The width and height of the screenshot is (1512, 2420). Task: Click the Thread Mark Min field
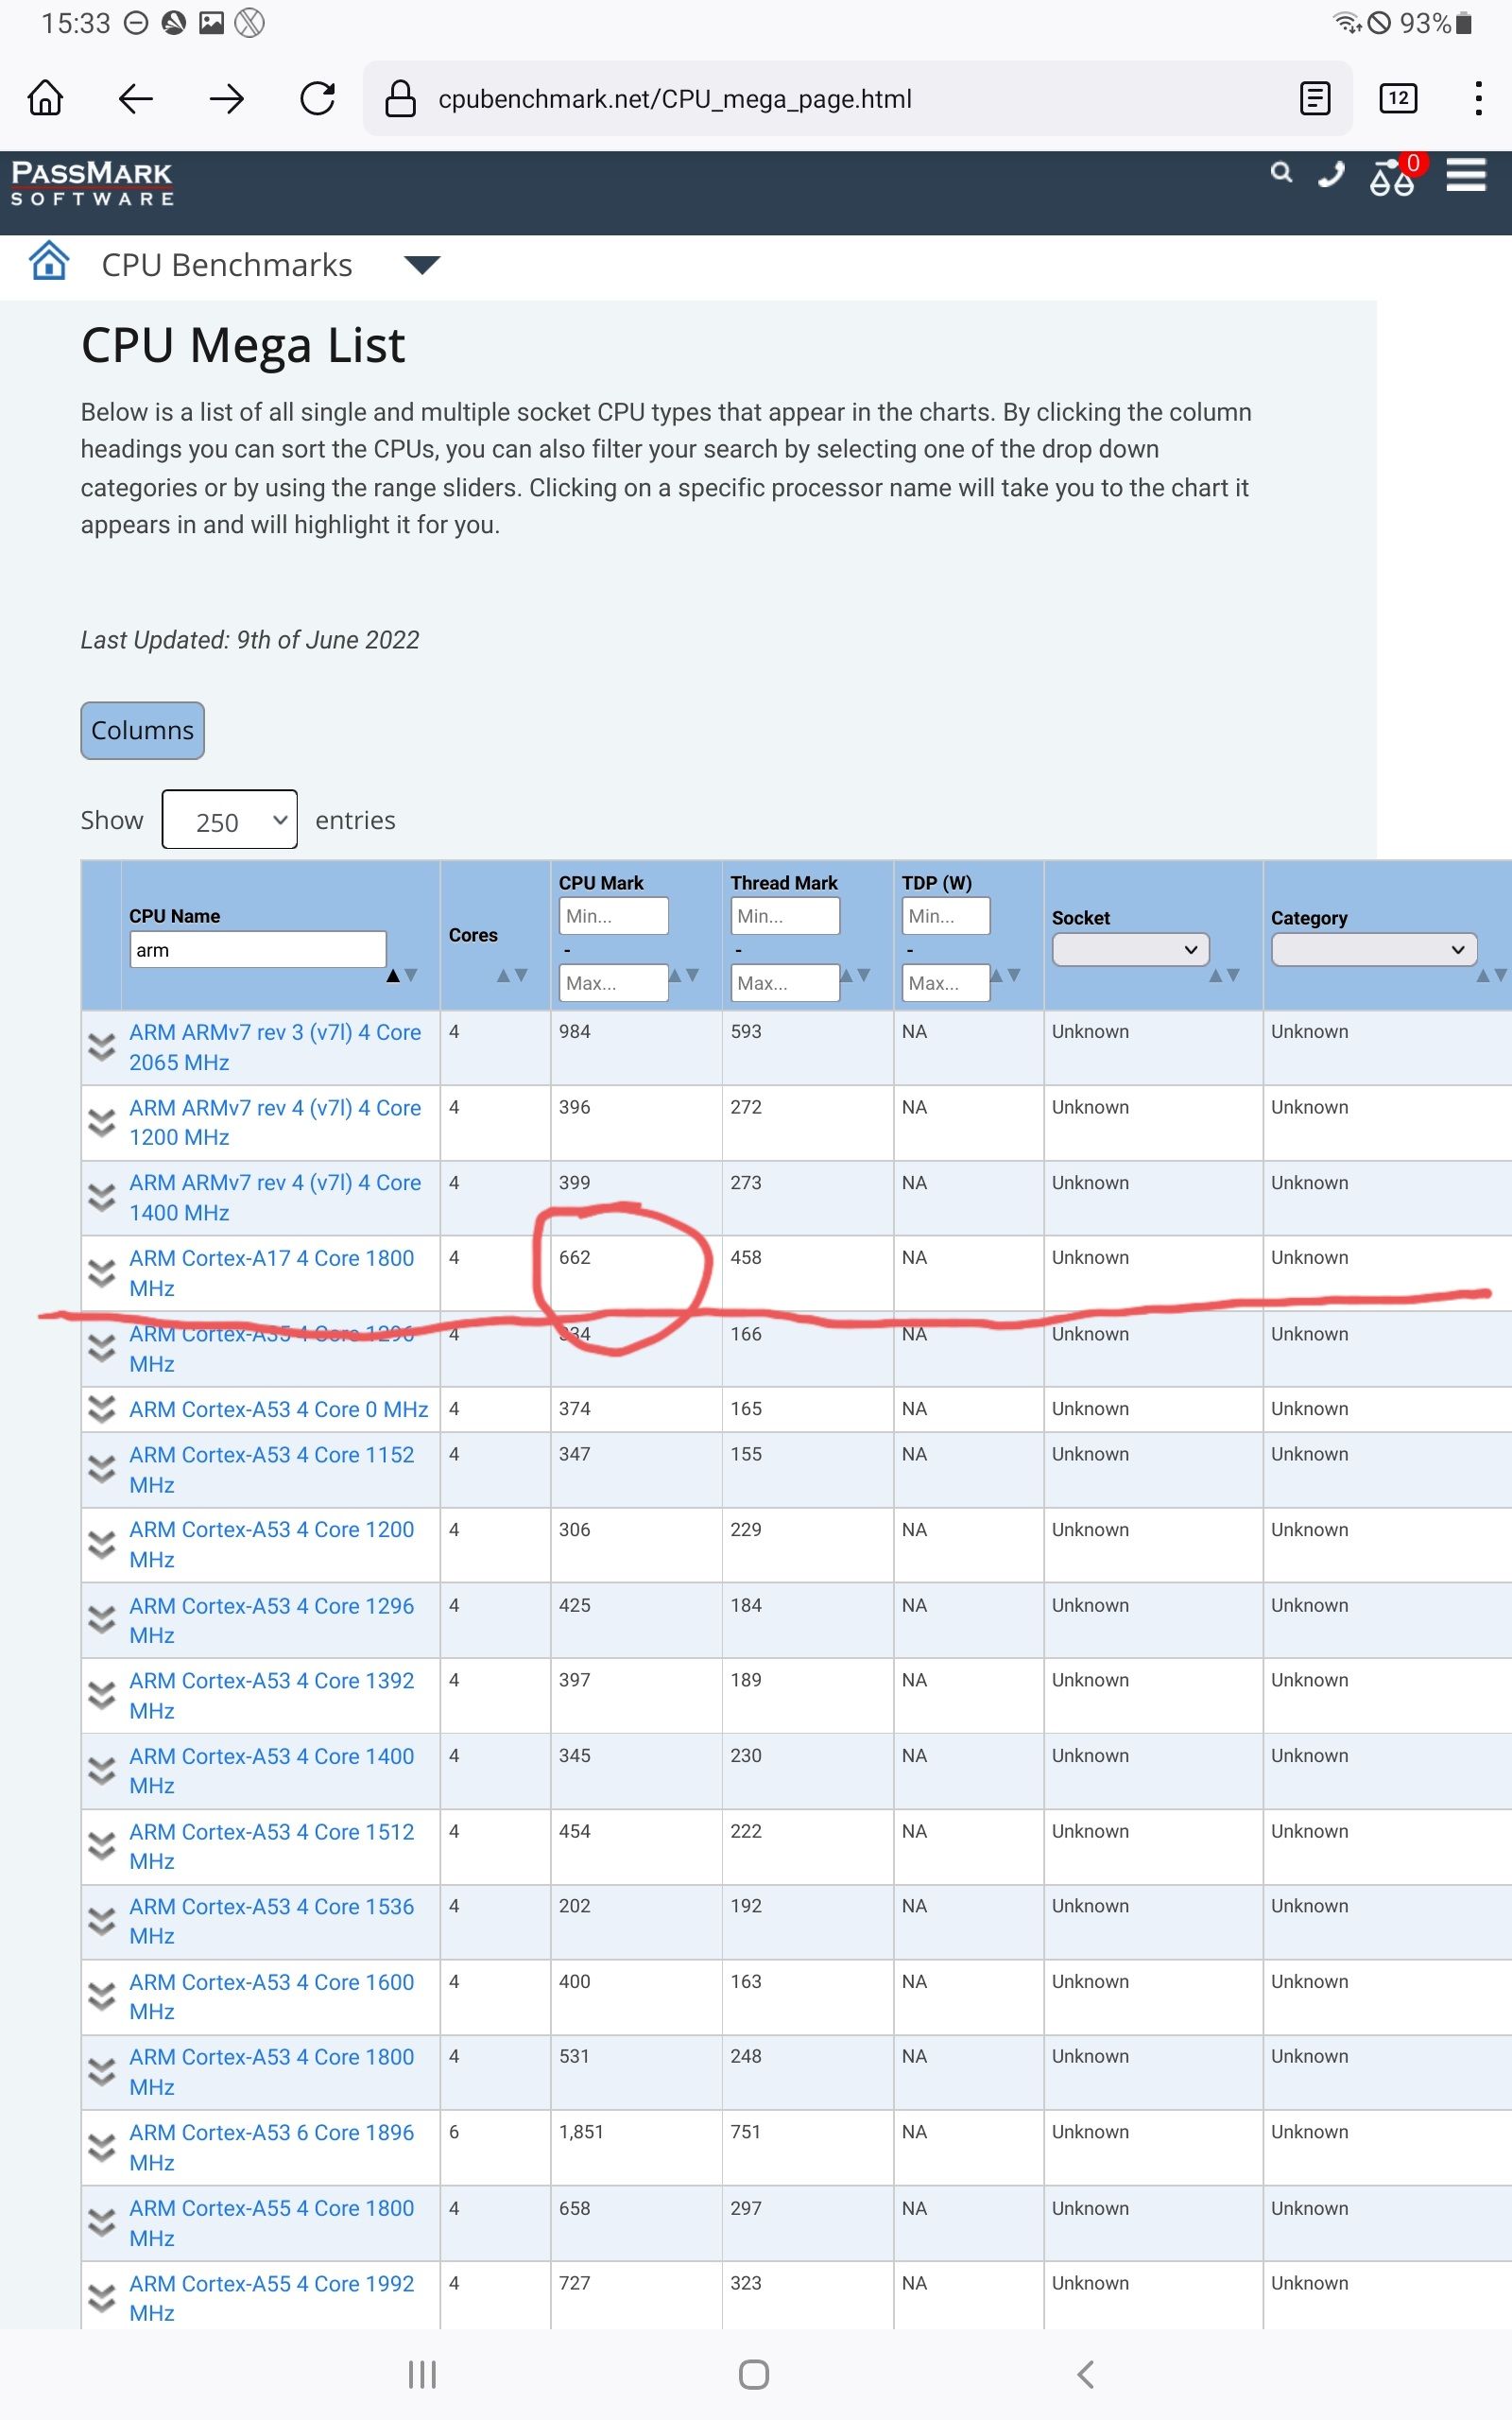pos(785,916)
